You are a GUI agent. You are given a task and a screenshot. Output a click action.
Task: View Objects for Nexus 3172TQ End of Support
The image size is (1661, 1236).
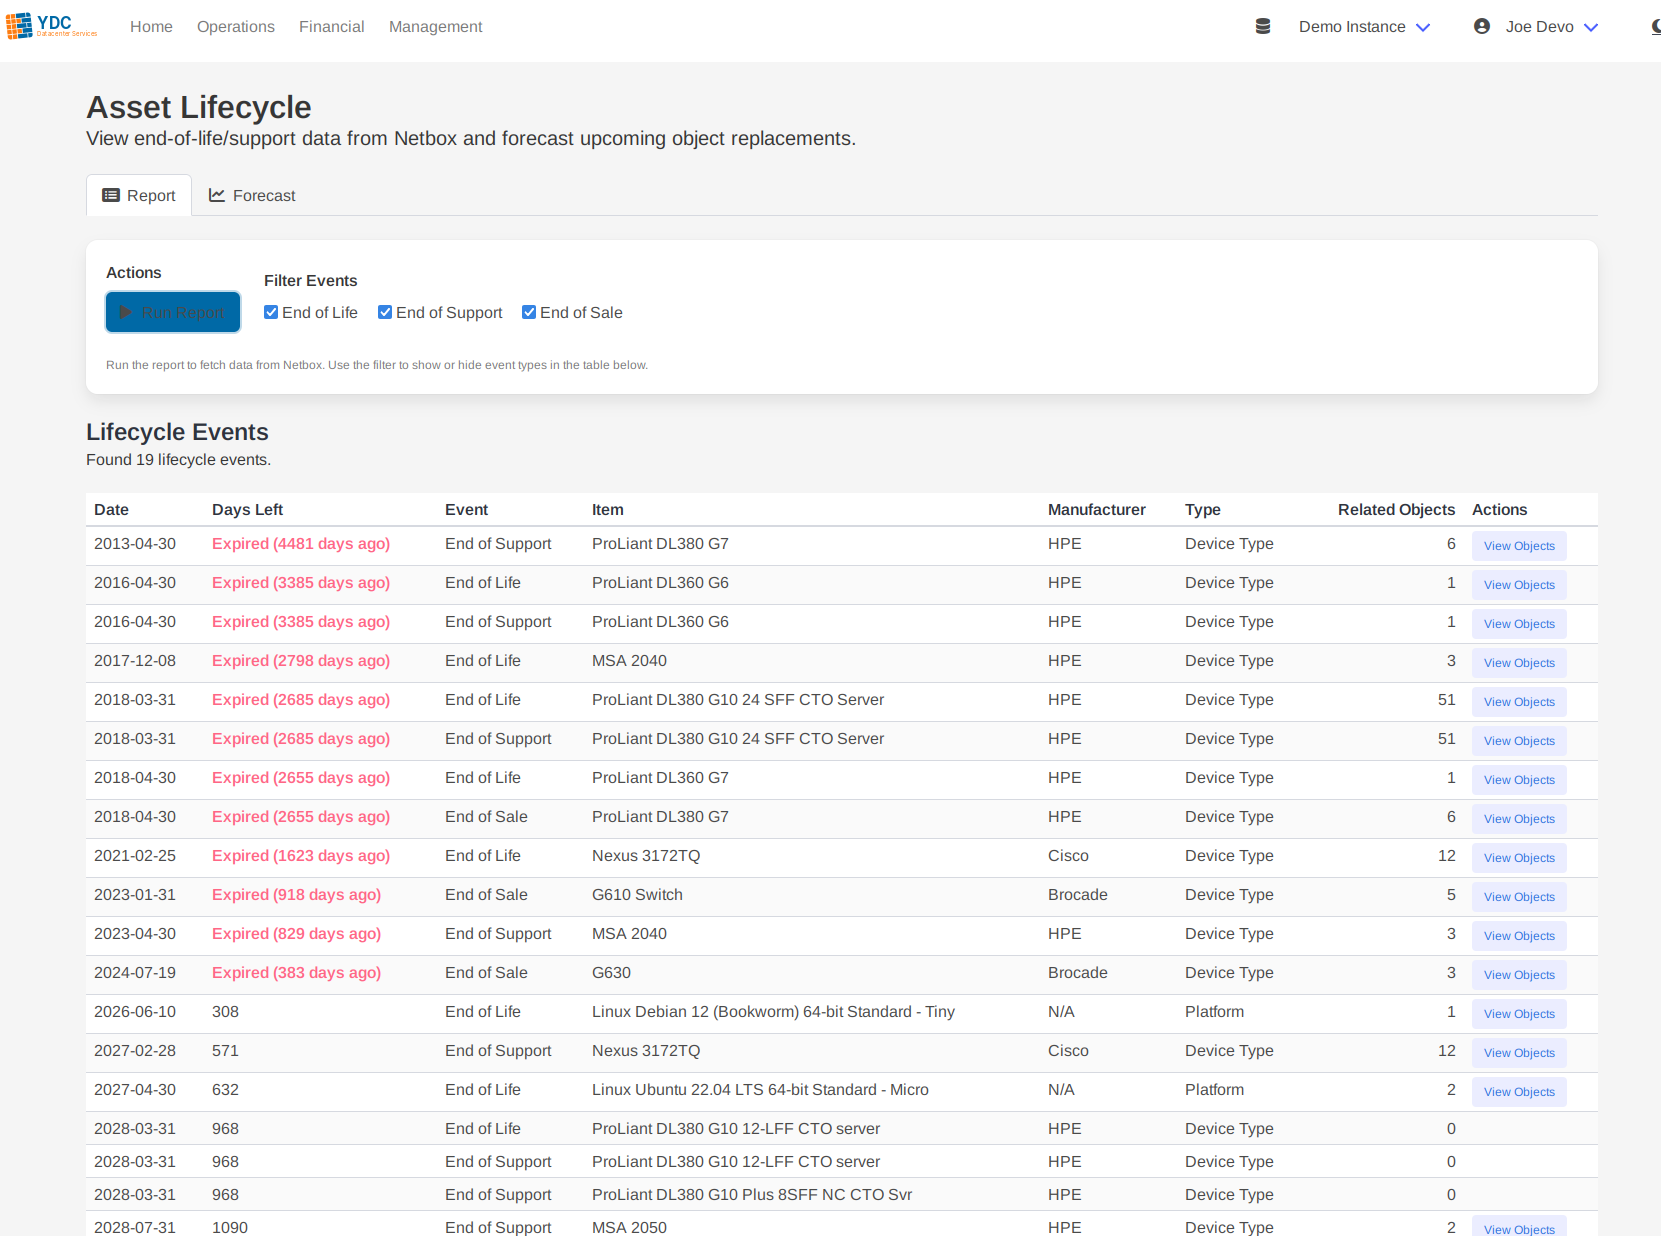click(1519, 1053)
